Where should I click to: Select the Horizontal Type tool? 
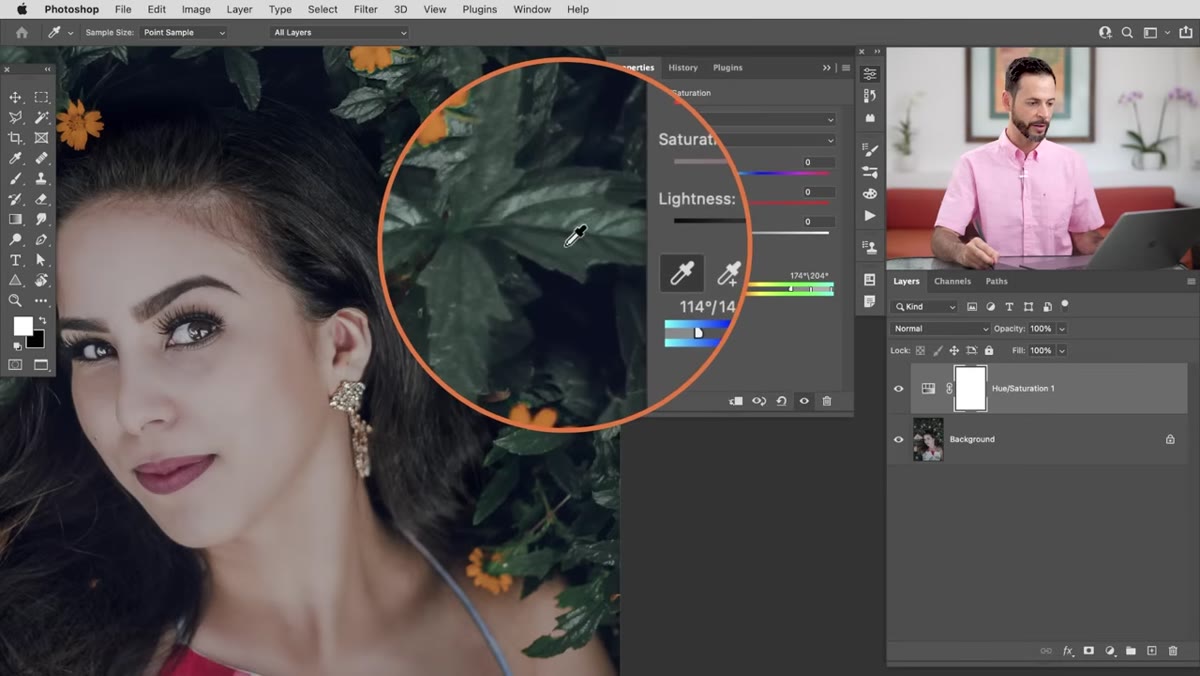[x=15, y=260]
